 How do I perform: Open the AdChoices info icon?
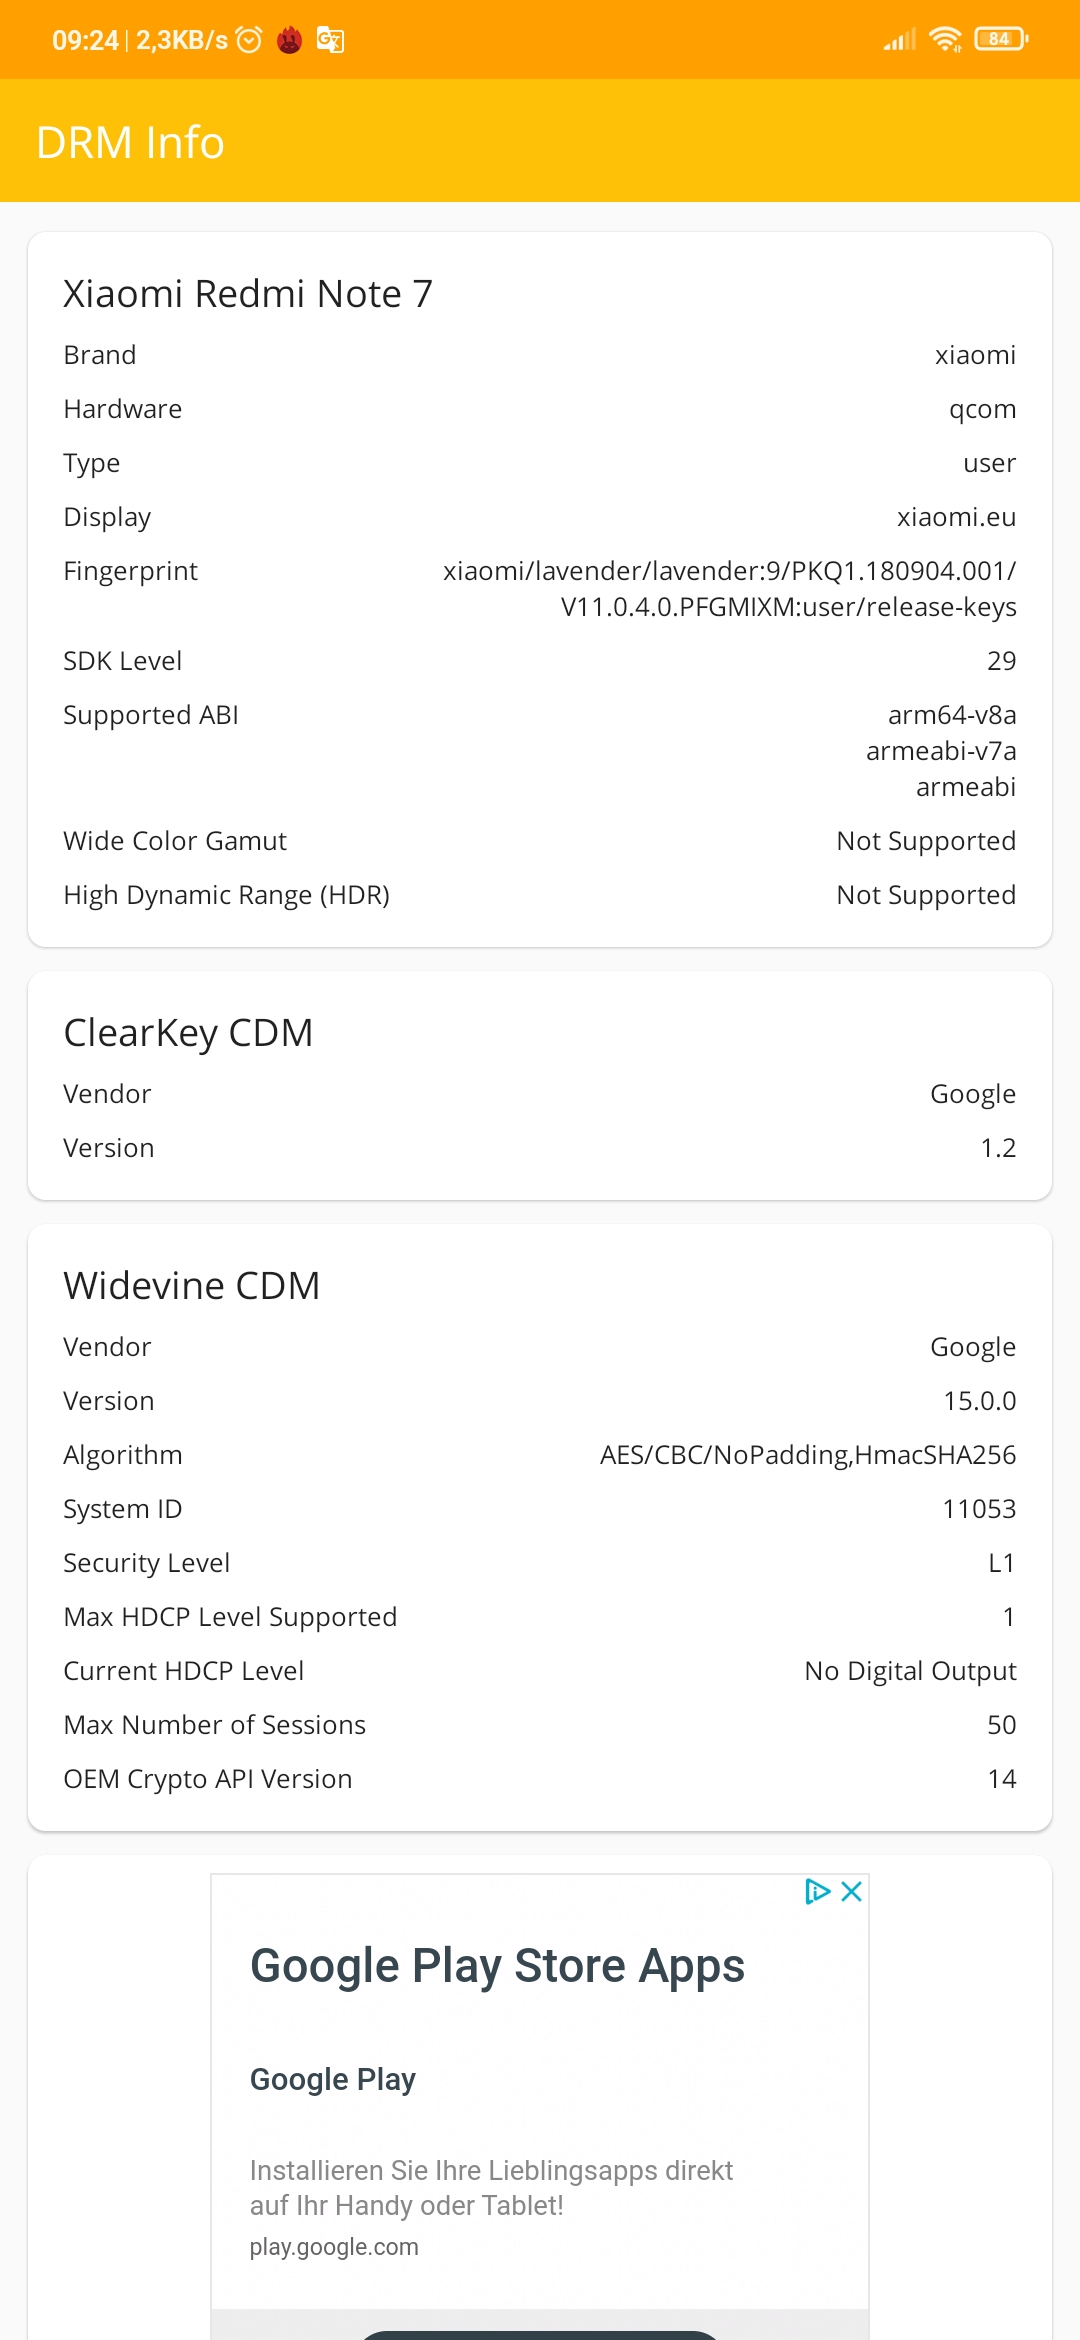pyautogui.click(x=818, y=1891)
